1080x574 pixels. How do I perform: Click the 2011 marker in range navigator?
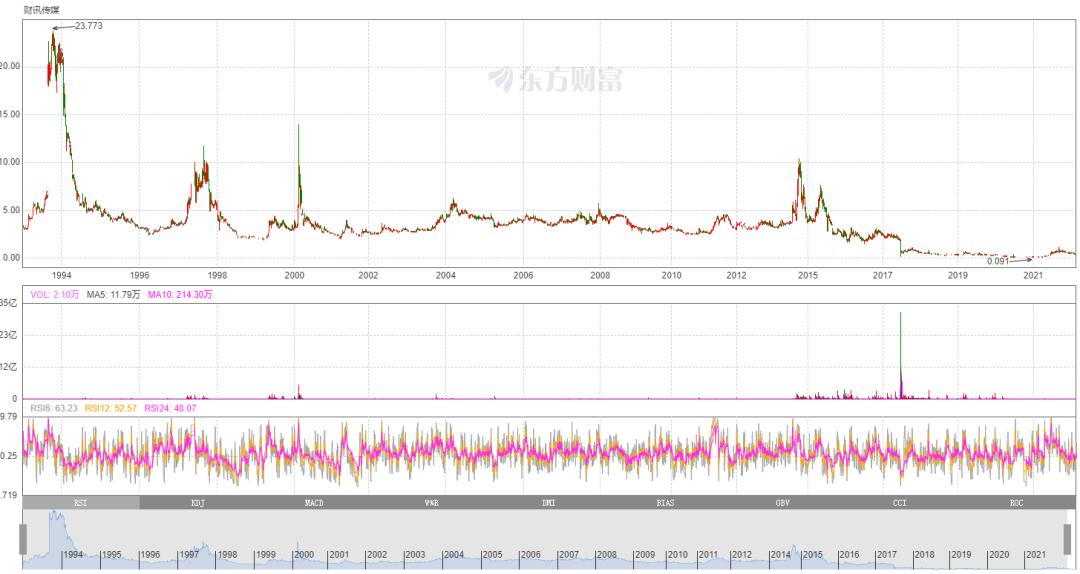click(x=708, y=554)
